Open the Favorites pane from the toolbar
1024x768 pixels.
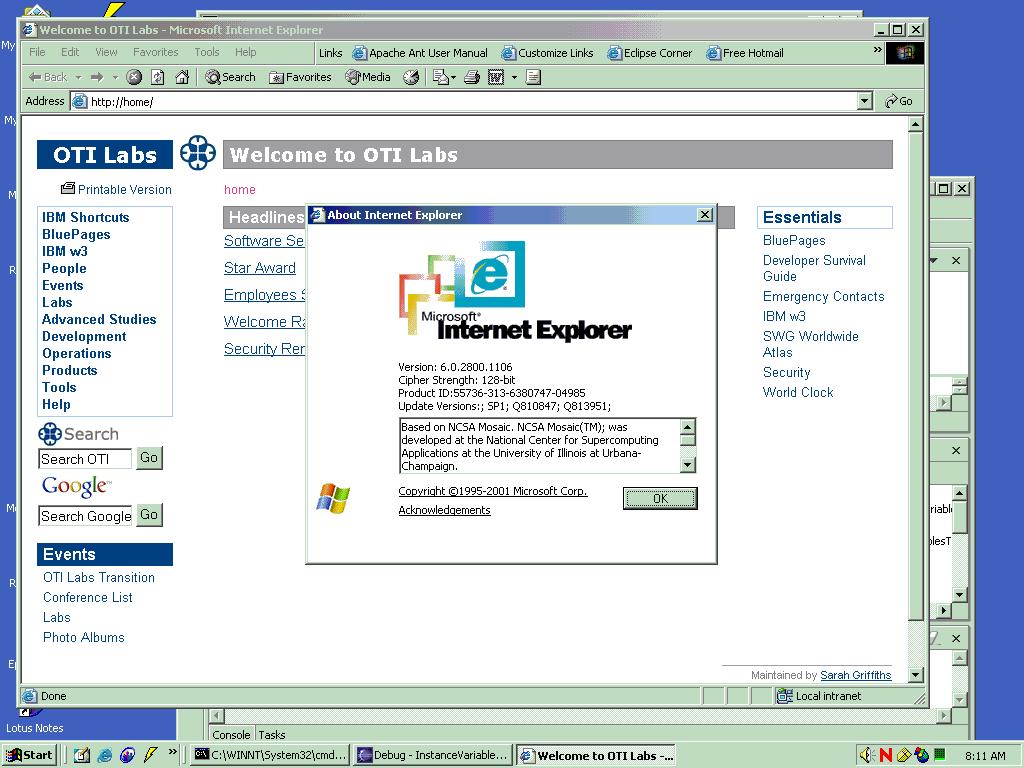(x=300, y=77)
